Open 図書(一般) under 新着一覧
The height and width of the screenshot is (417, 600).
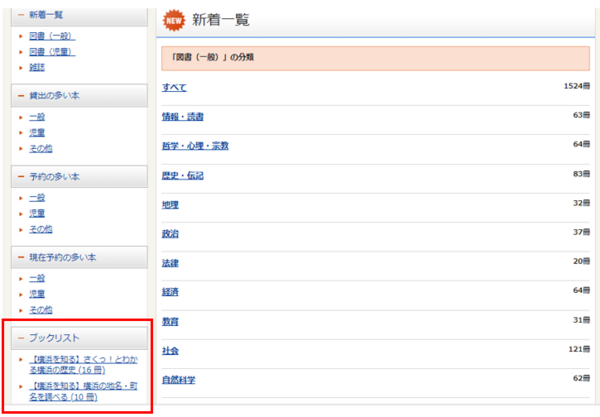pos(51,36)
